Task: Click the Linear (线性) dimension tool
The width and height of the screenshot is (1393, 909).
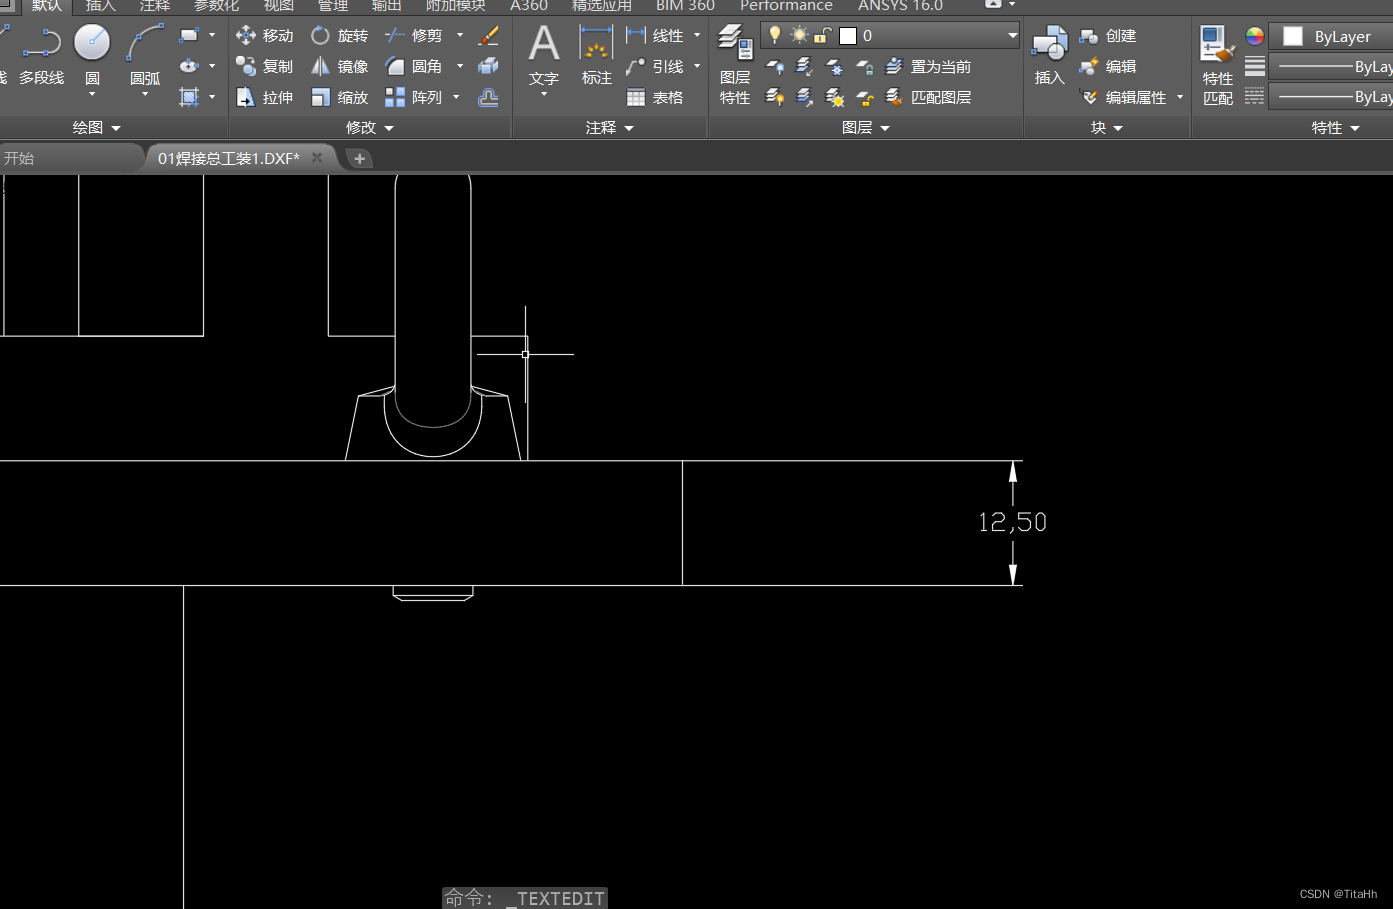Action: [655, 36]
